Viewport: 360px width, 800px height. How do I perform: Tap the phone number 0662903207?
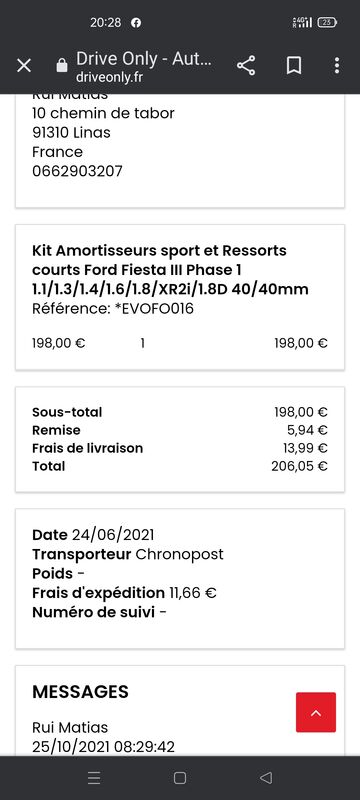78,171
